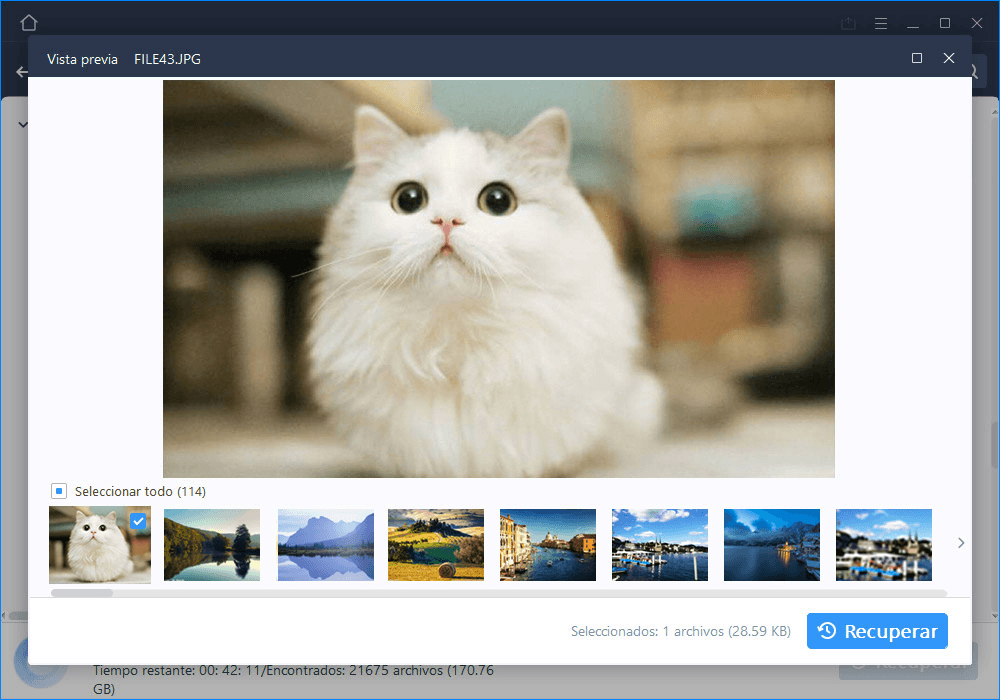The height and width of the screenshot is (700, 1000).
Task: Maximize the main application window
Action: point(945,22)
